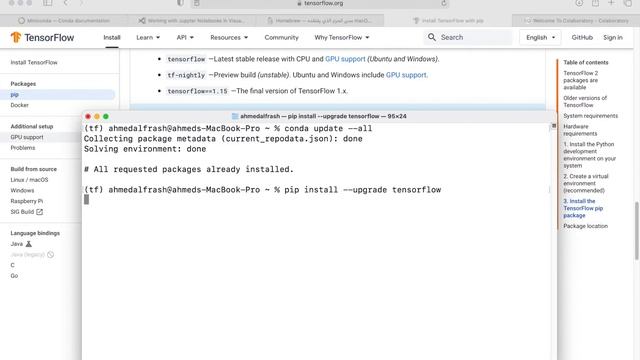
Task: Jump to System requirements section
Action: [x=590, y=116]
